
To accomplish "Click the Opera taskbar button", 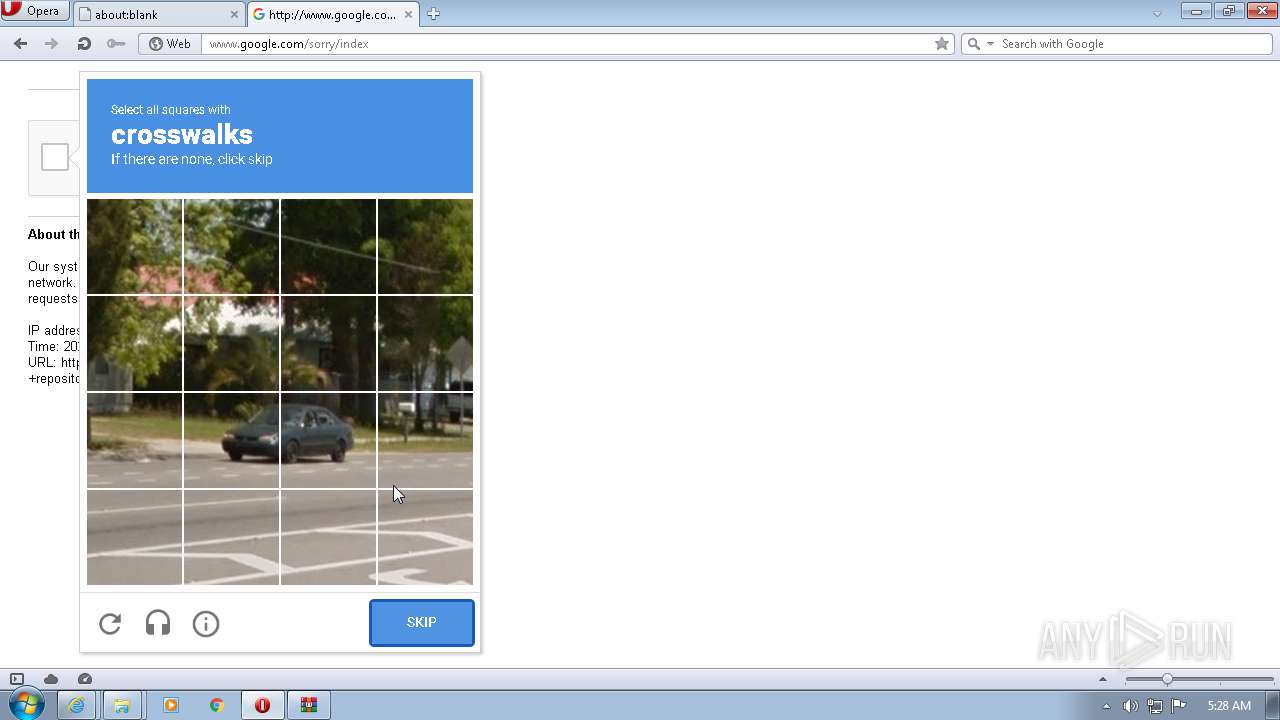I will [263, 705].
